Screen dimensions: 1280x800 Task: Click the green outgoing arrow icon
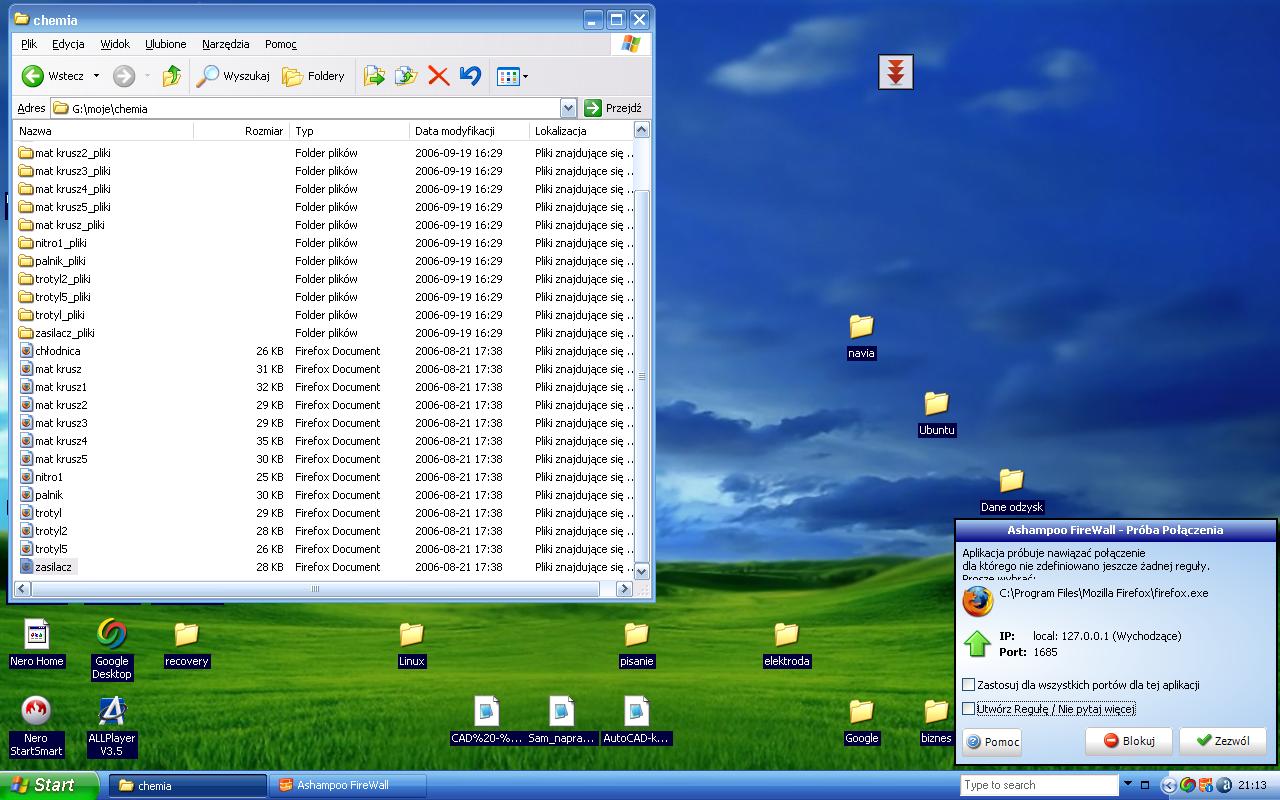[x=977, y=643]
